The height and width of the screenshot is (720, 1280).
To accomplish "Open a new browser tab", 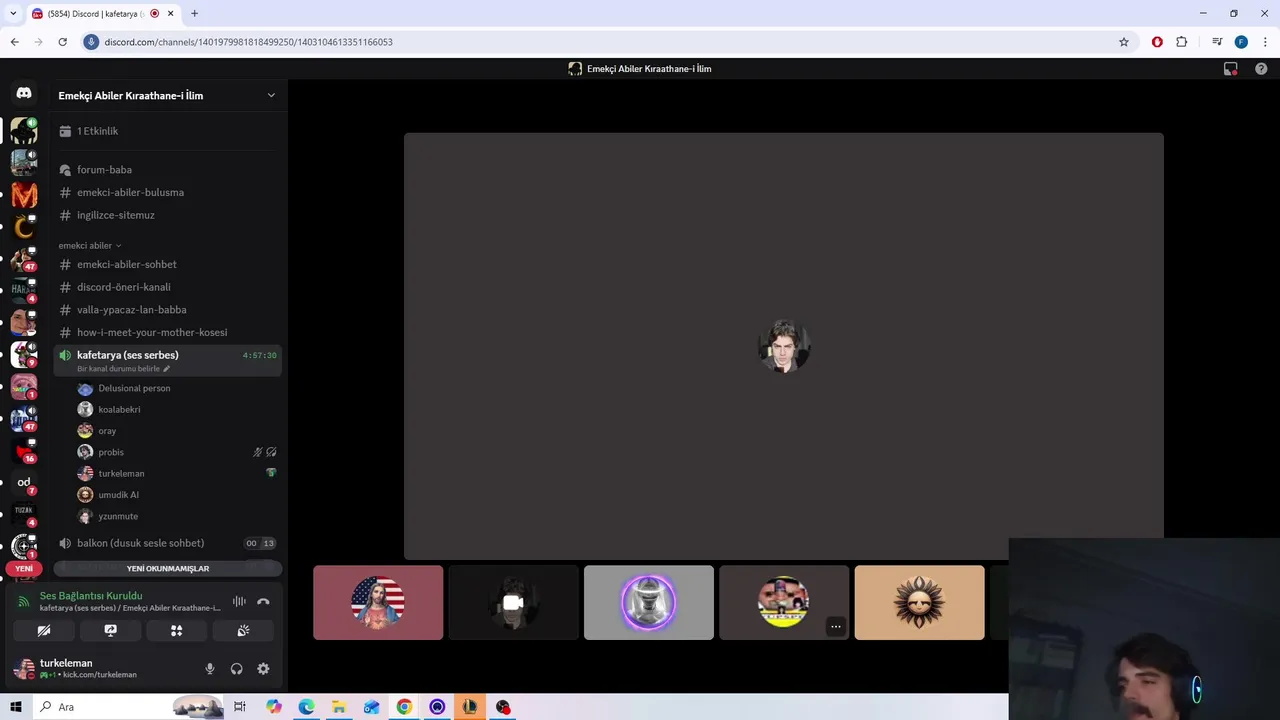I will click(x=194, y=13).
